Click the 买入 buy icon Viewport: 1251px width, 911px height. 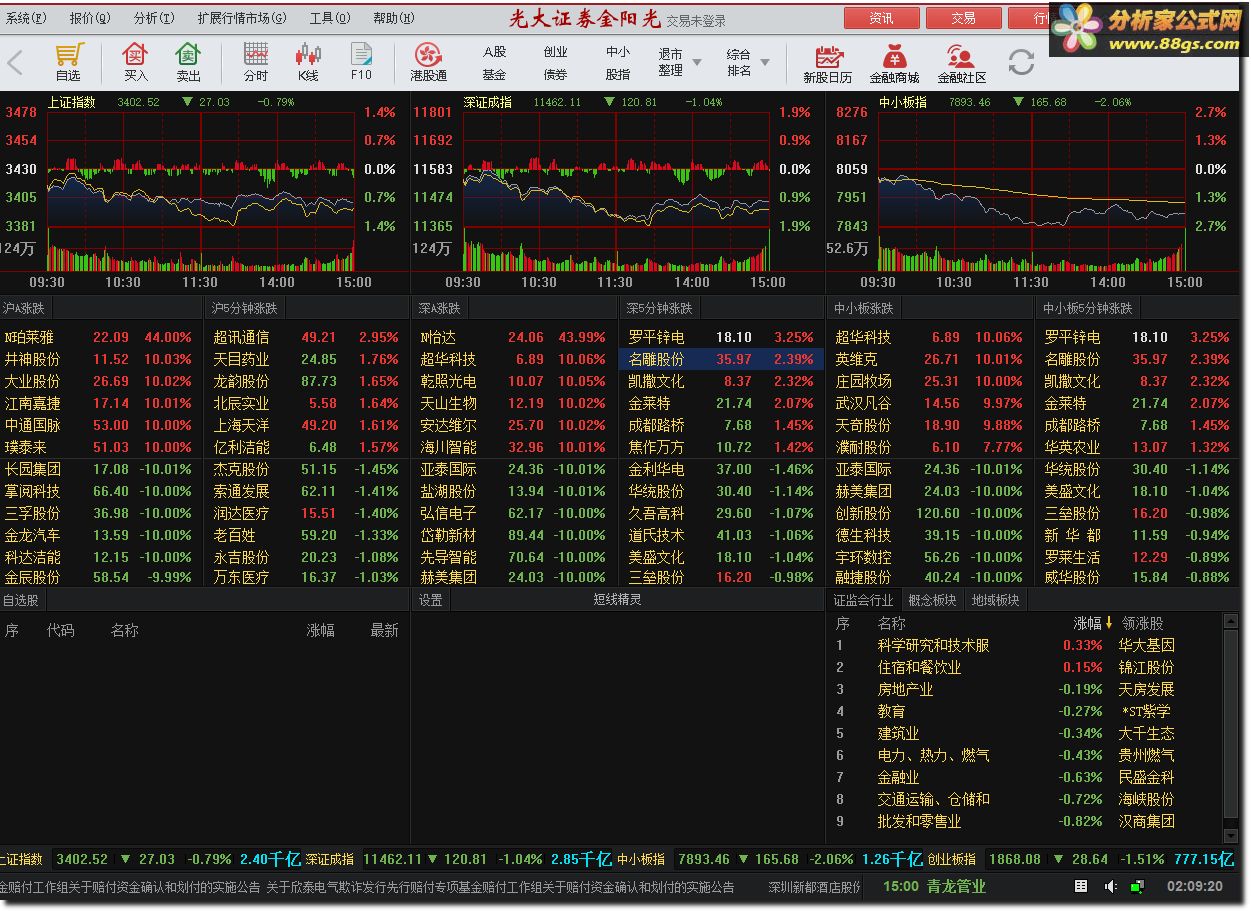pyautogui.click(x=135, y=62)
